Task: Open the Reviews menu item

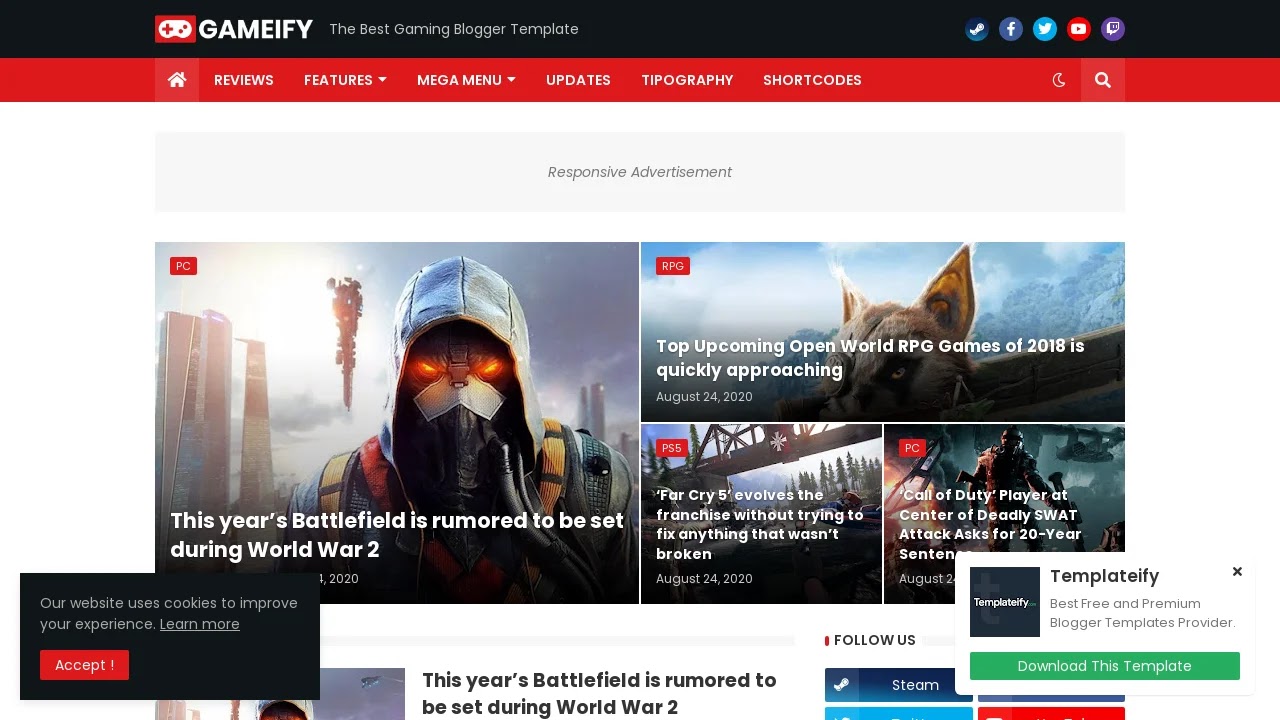Action: tap(244, 80)
